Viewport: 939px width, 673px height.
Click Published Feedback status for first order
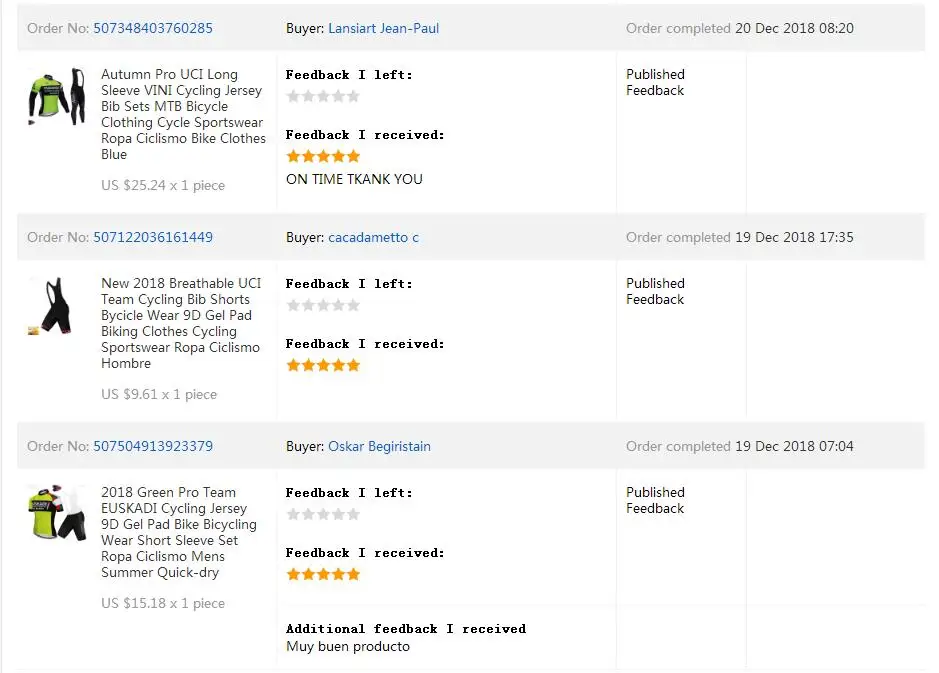coord(655,83)
